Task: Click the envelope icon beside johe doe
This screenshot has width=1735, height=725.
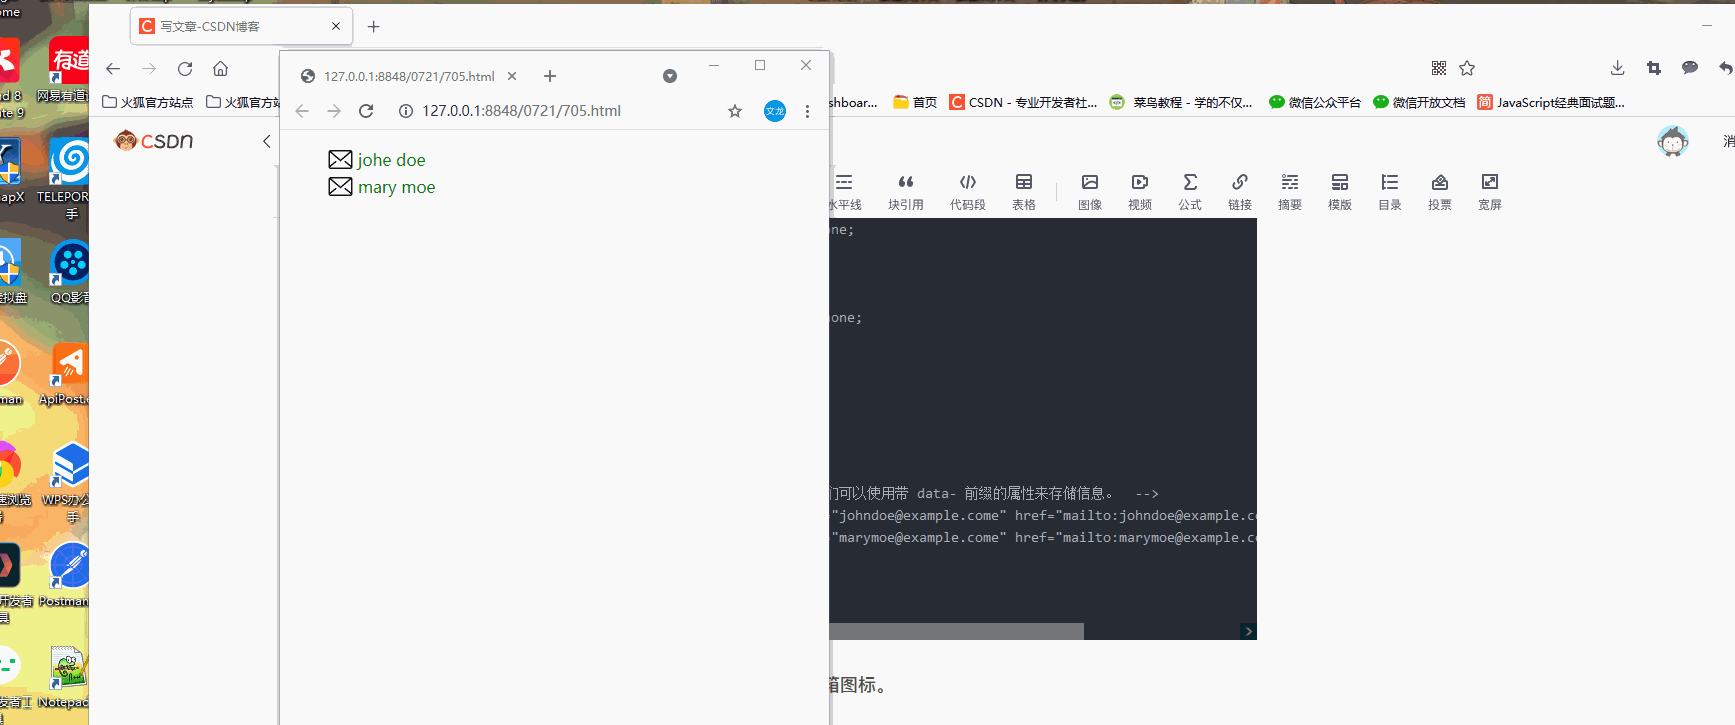Action: click(340, 160)
